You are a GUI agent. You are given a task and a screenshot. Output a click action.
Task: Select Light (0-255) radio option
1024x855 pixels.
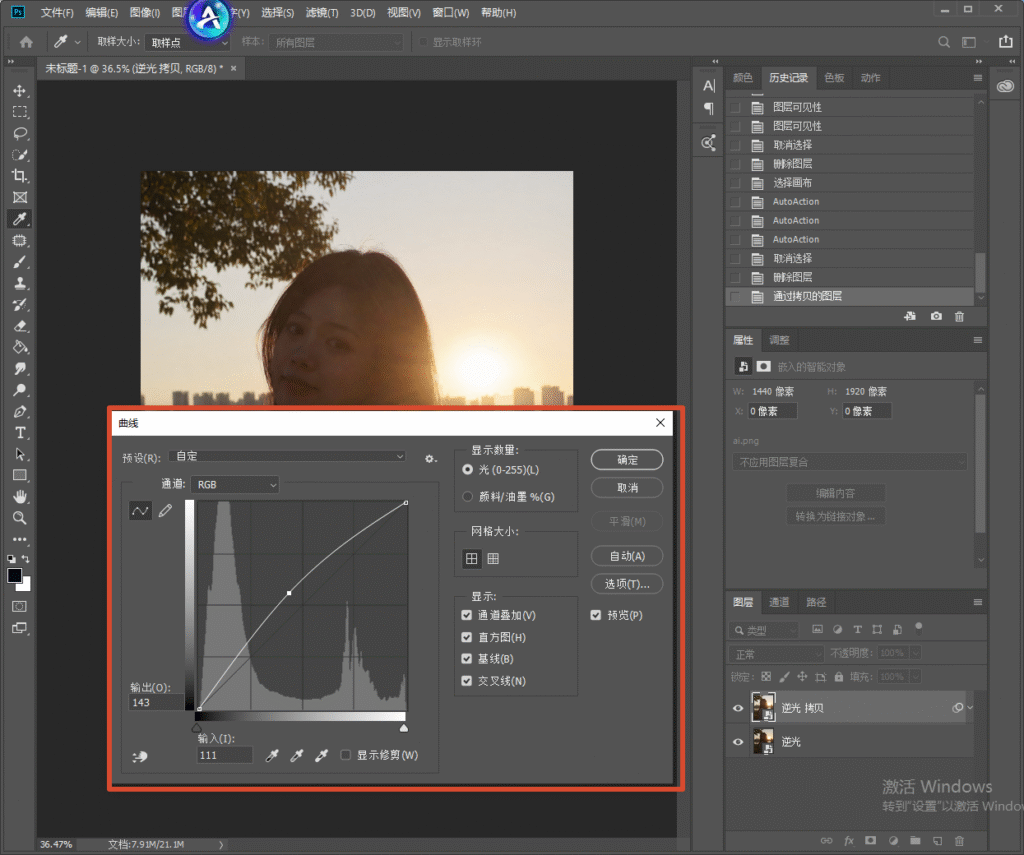click(468, 470)
